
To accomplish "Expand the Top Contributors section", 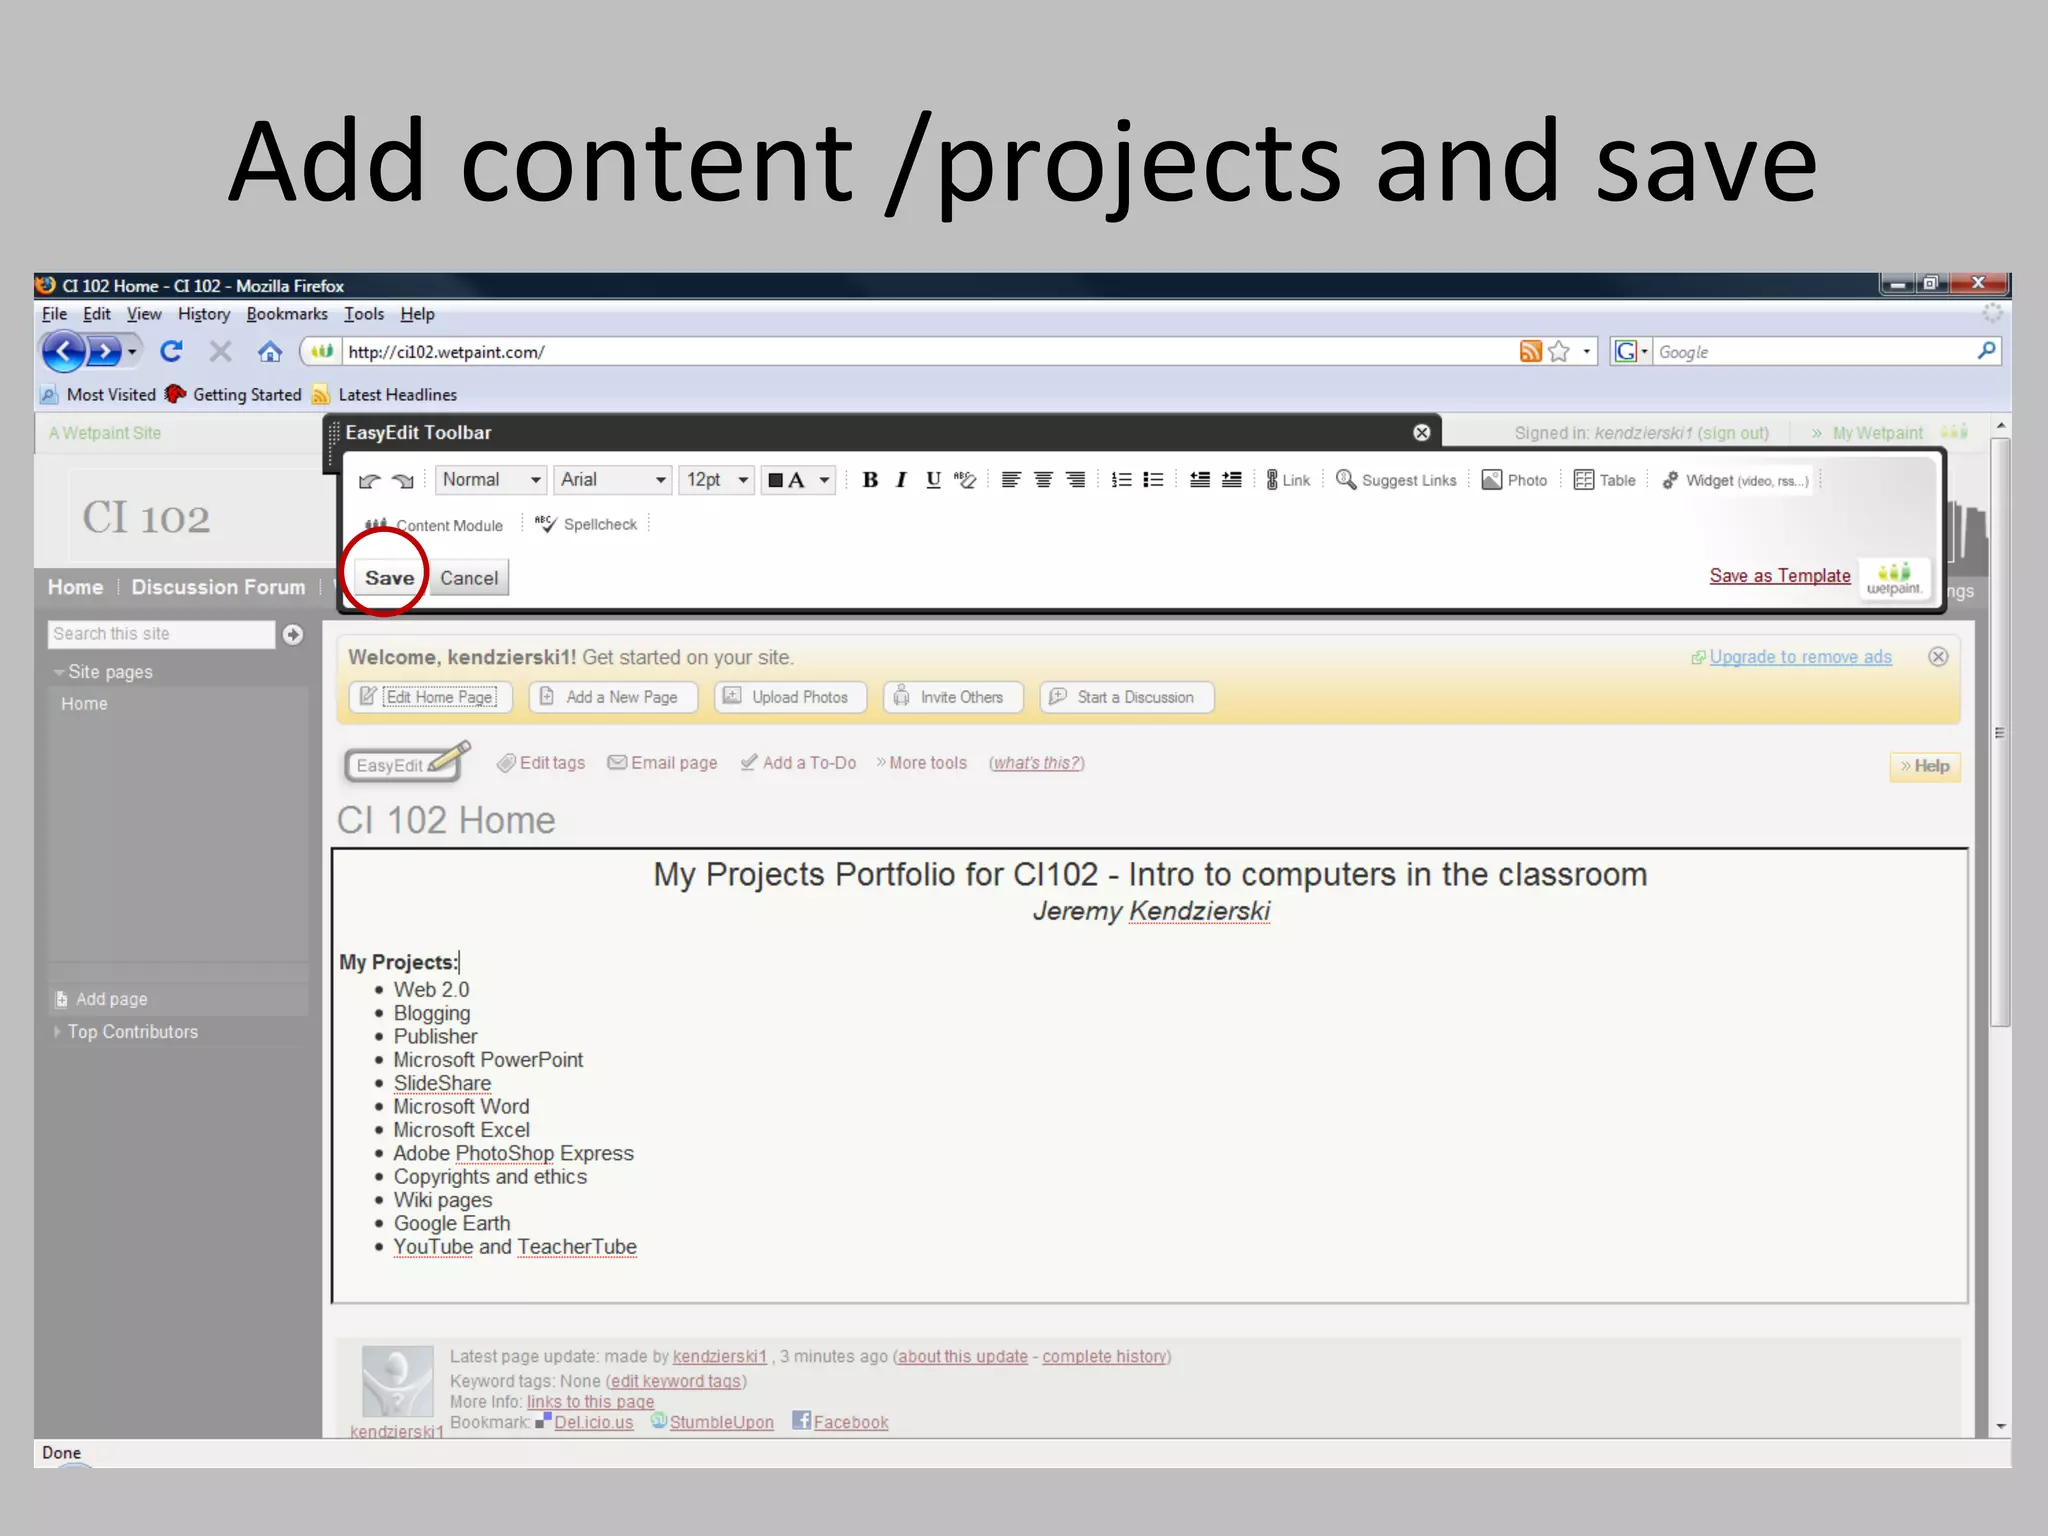I will (x=58, y=1031).
